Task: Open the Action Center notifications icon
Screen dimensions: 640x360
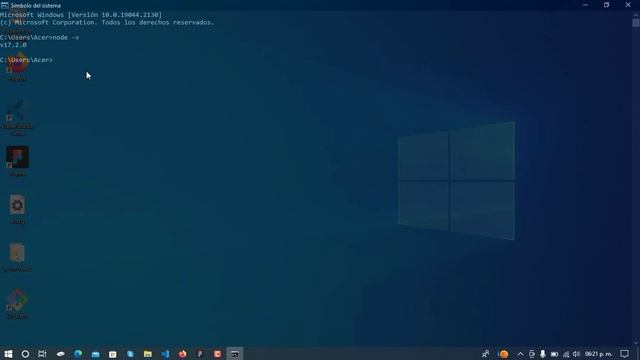Action: tap(624, 354)
